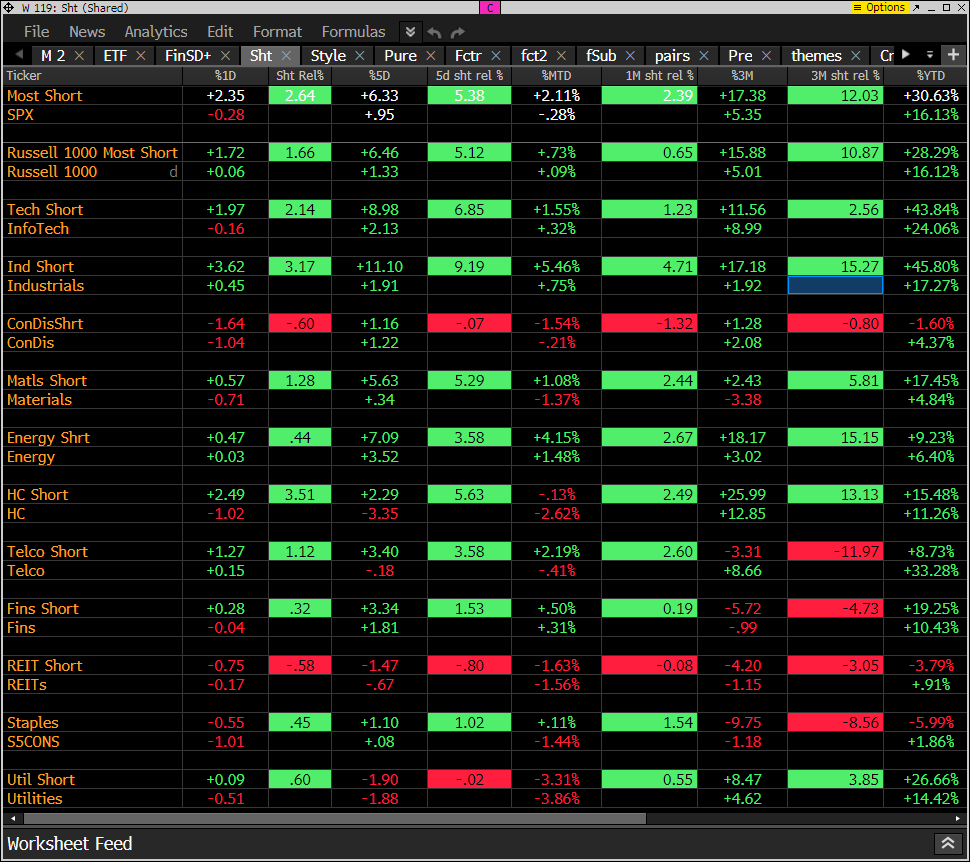This screenshot has width=970, height=862.
Task: Select the highlighted empty Industrials 3M cell
Action: point(835,286)
